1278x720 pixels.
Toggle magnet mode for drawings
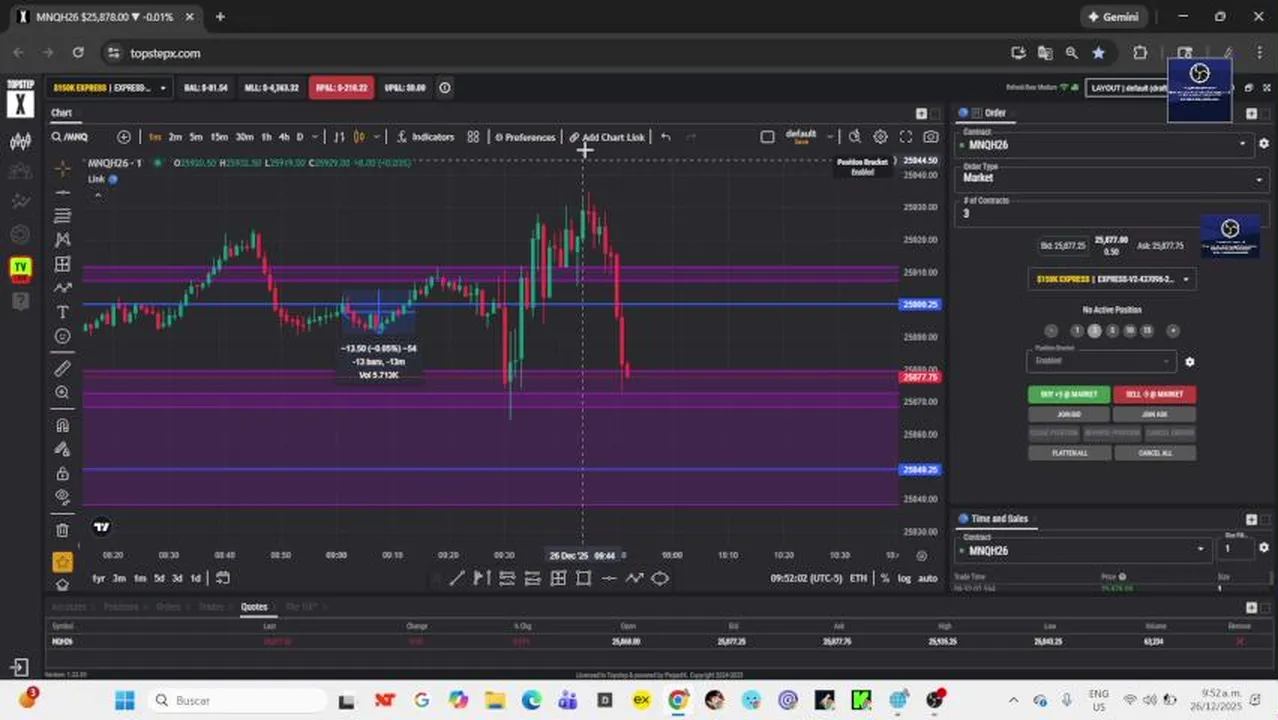(62, 425)
